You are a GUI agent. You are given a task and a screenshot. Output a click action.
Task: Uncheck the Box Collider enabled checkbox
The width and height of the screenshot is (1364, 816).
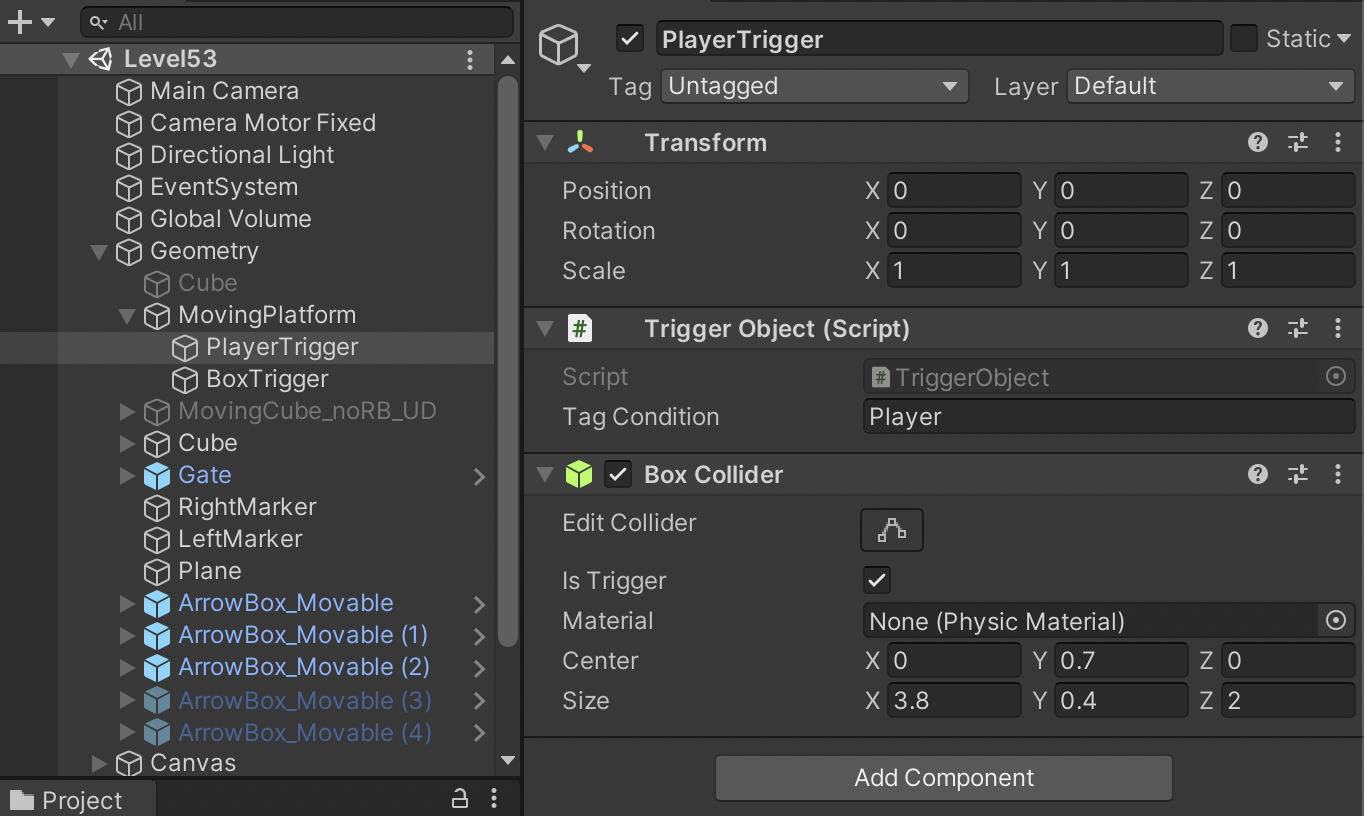[x=617, y=474]
